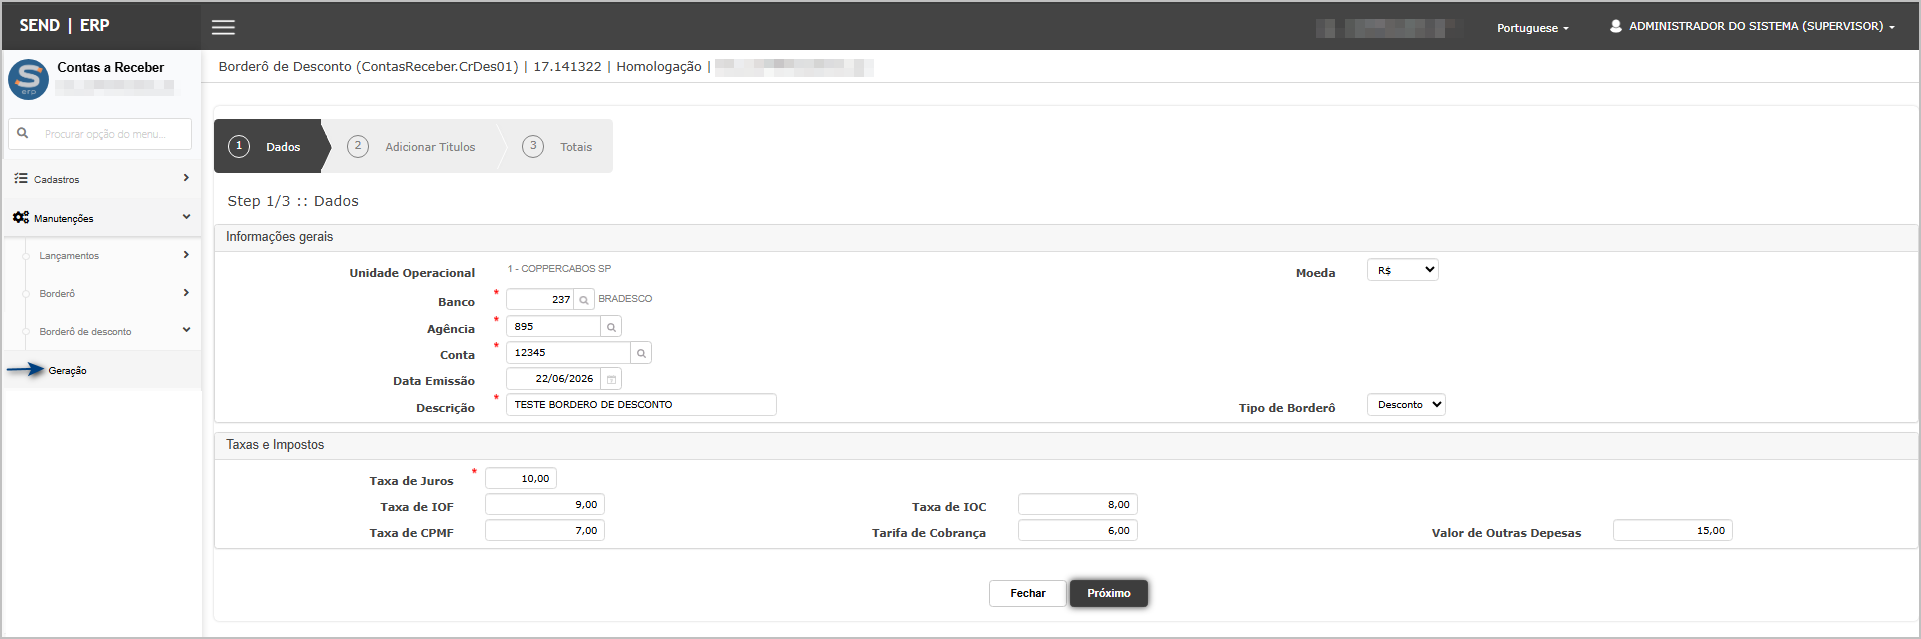Click the Data Emissão date field
Screen dimensions: 1921x639
(x=553, y=379)
